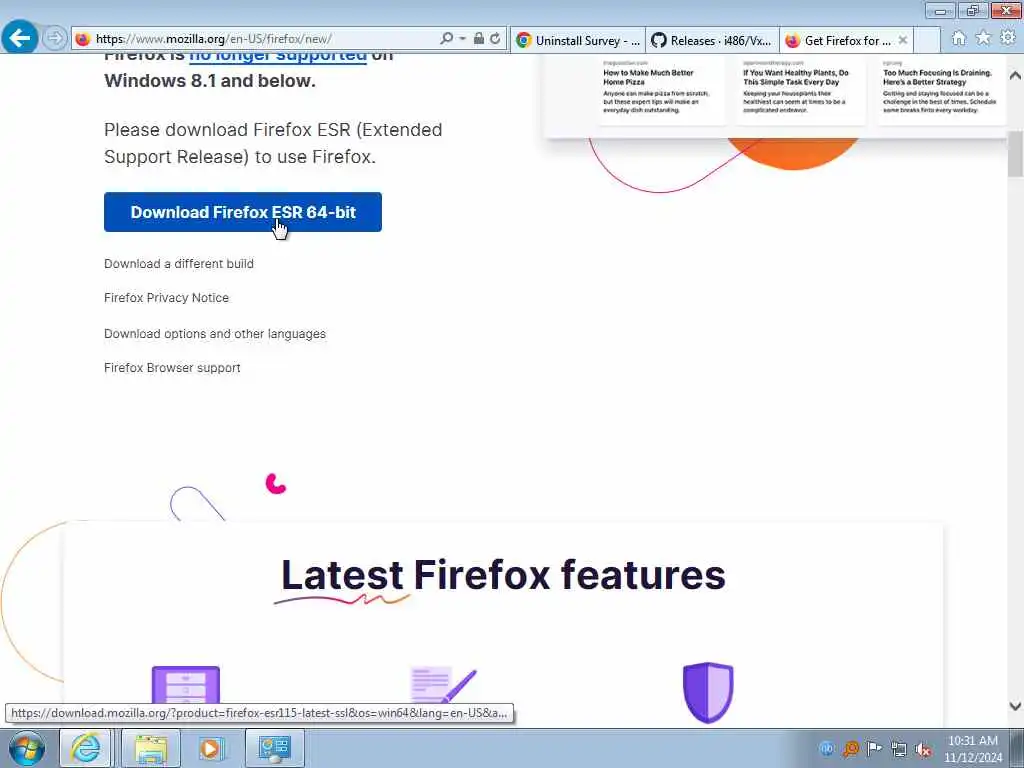Click the page scrollbar down arrow
Screen dimensions: 1024x768
coord(1015,706)
